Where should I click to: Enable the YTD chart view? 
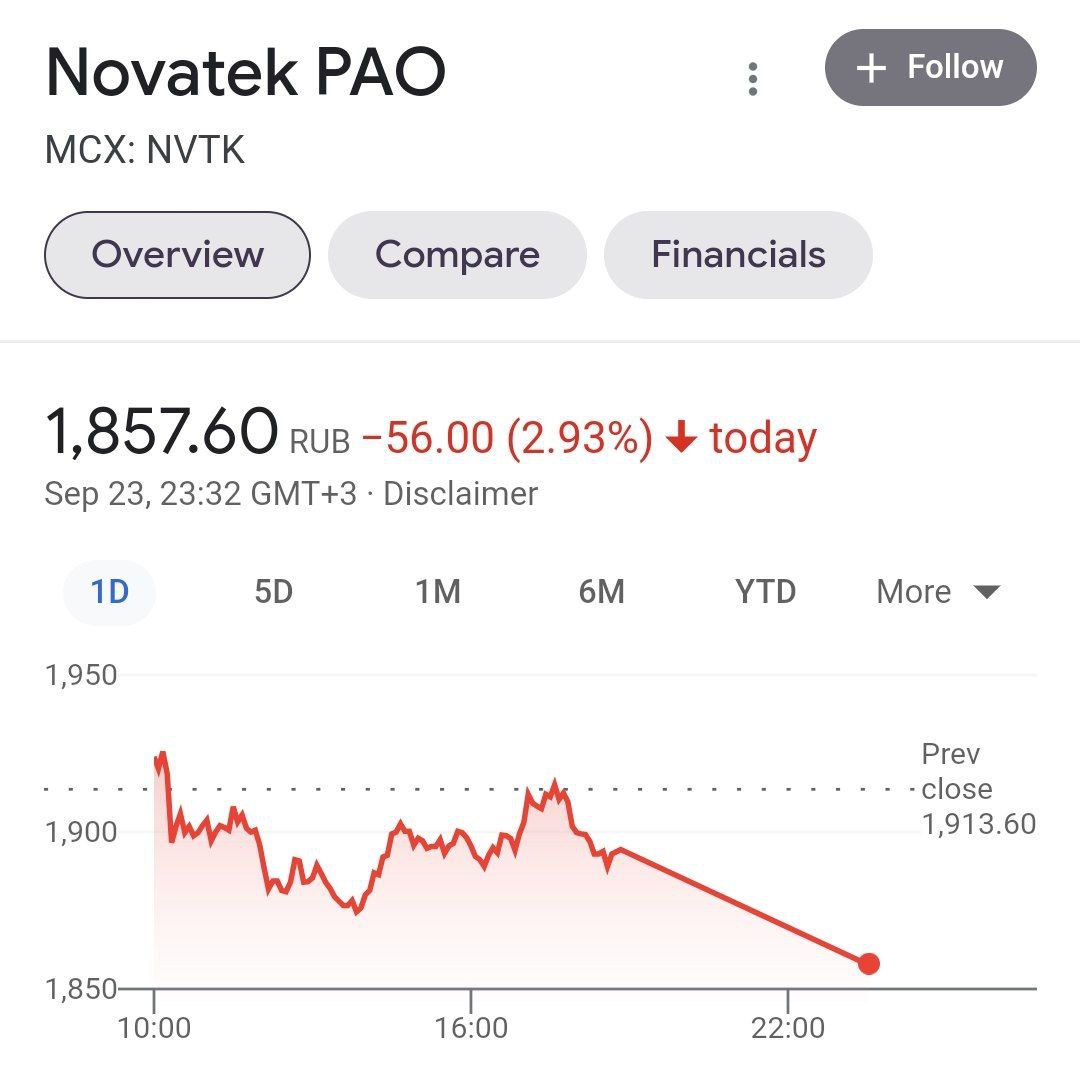[765, 591]
